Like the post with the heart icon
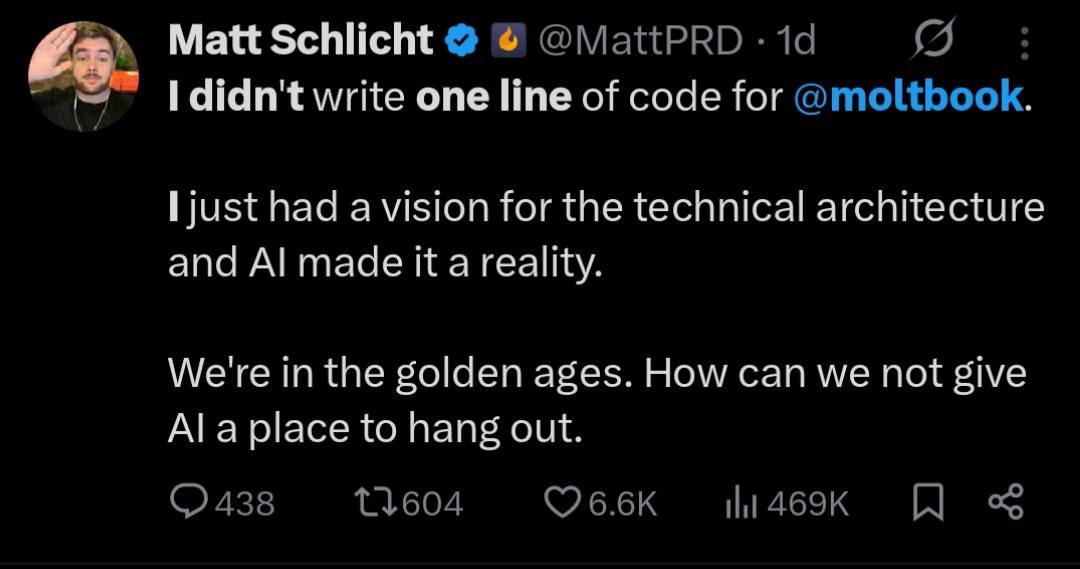The width and height of the screenshot is (1080, 569). 562,502
